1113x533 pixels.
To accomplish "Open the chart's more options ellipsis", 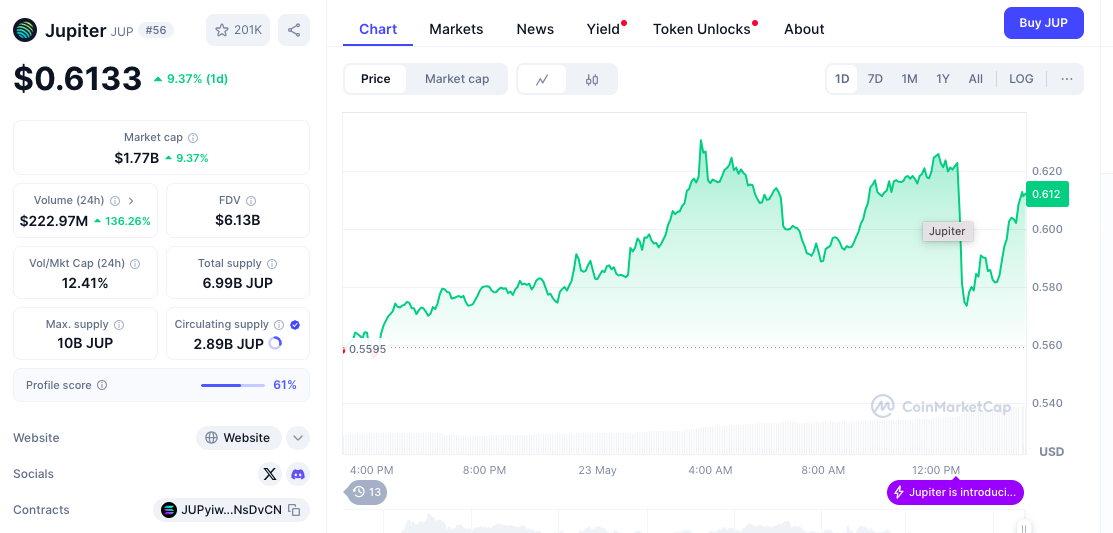I will [x=1067, y=79].
